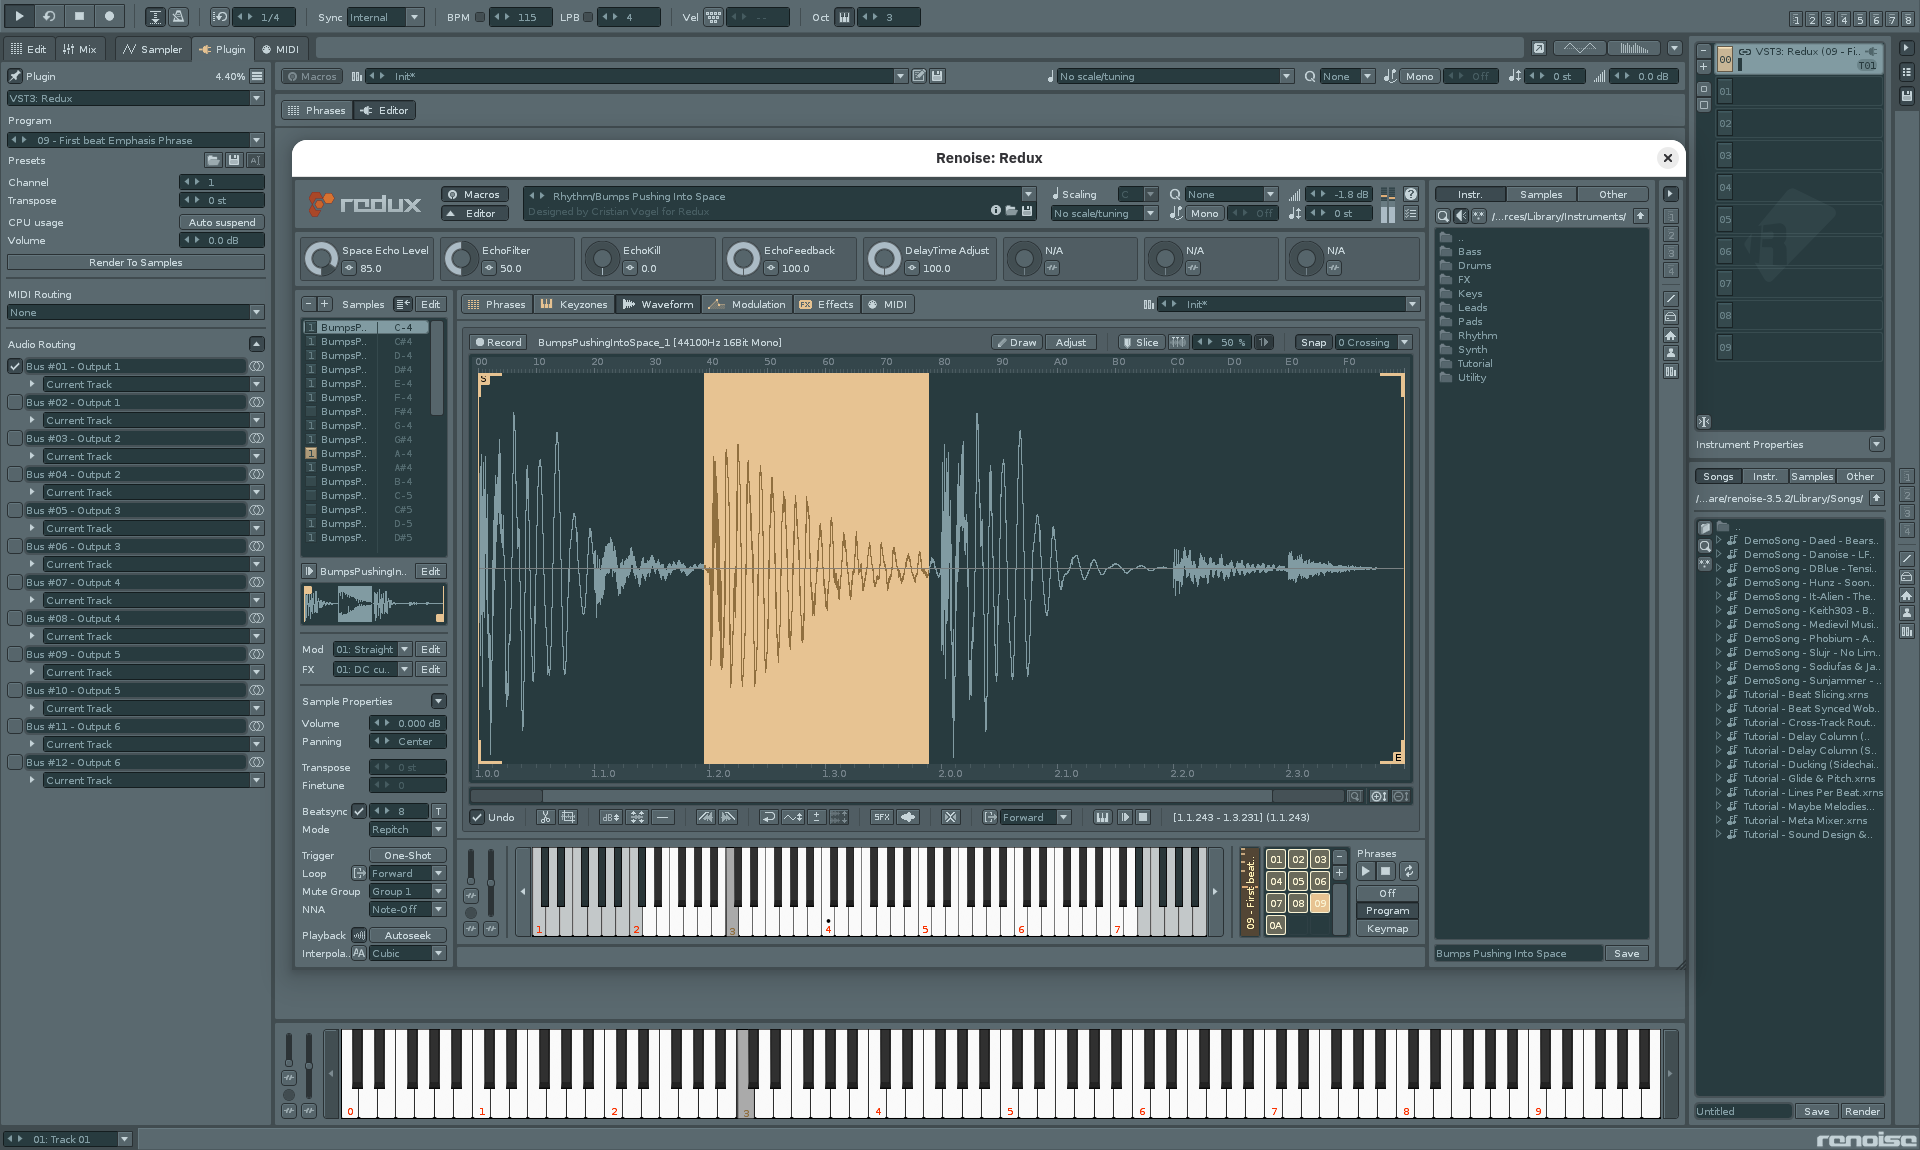Click the Space Echo Level macro knob
The width and height of the screenshot is (1920, 1150).
(321, 259)
